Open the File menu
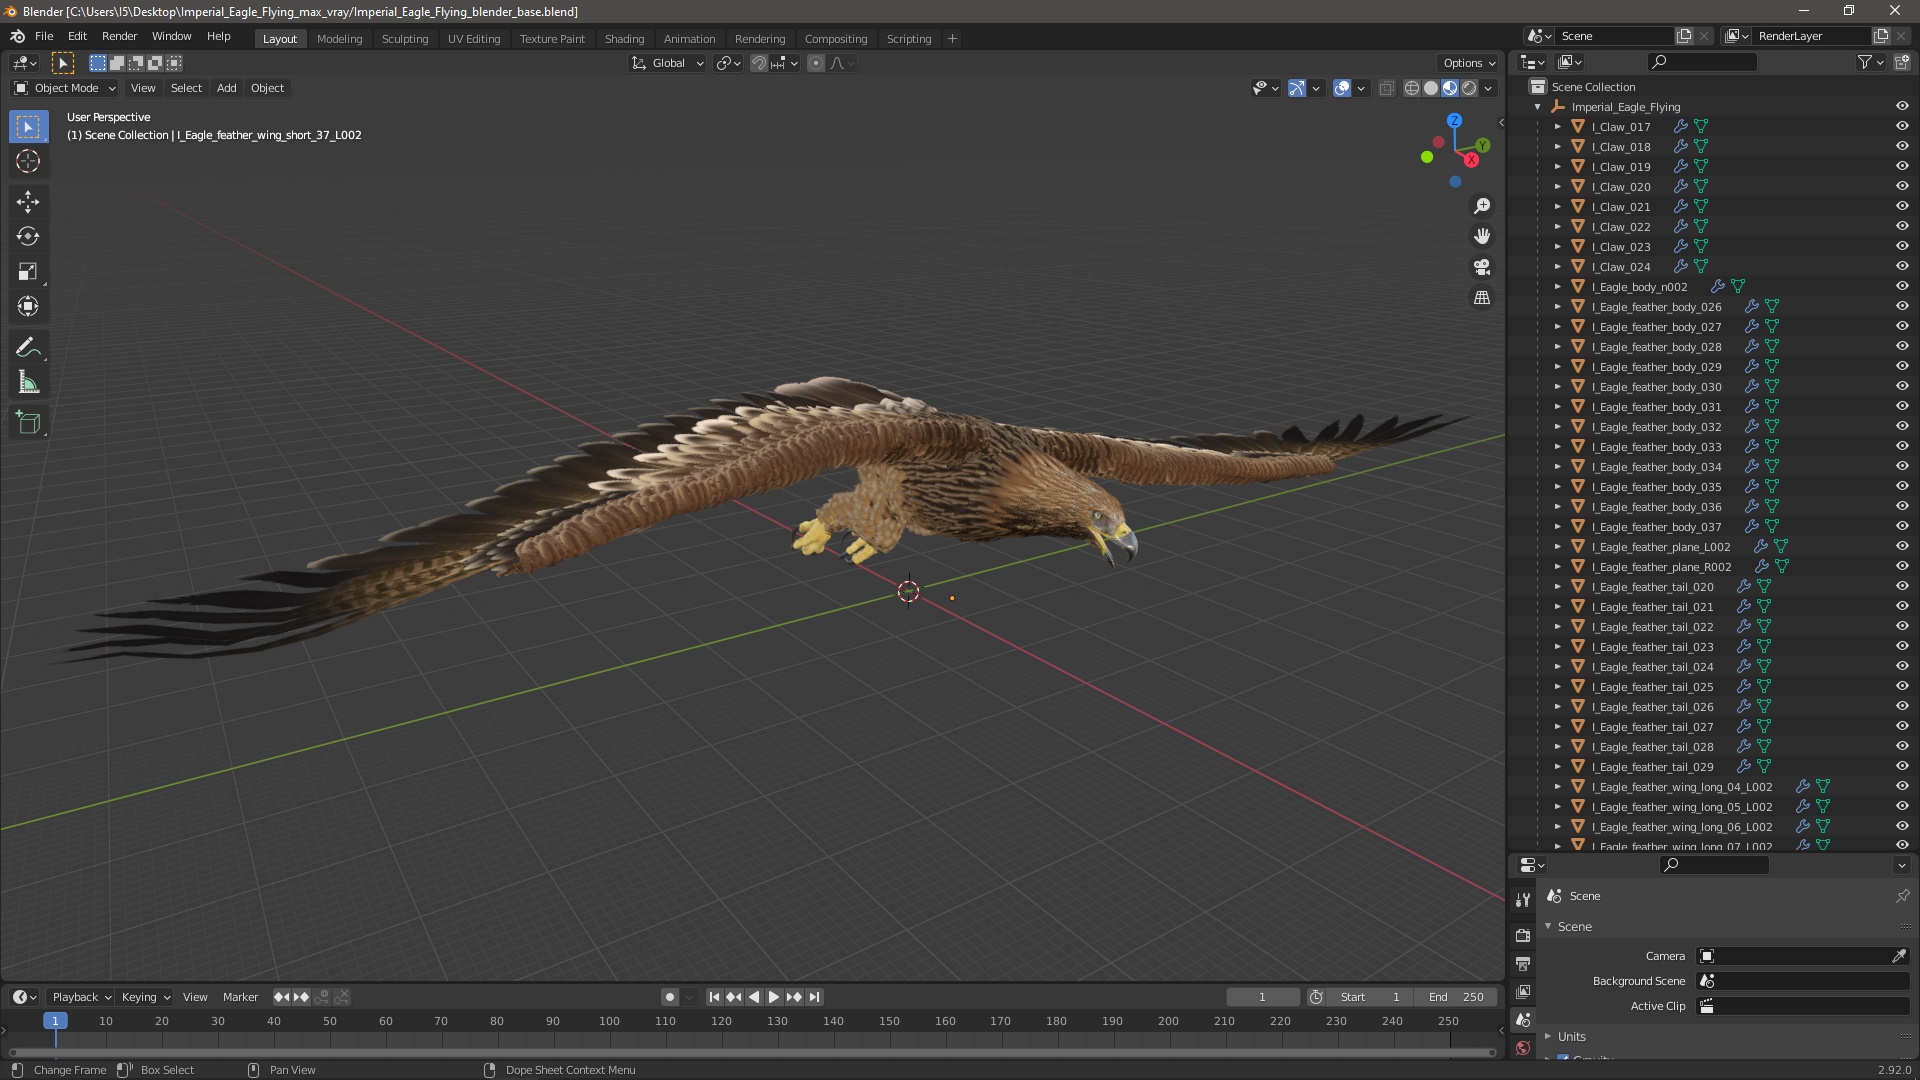 click(44, 36)
